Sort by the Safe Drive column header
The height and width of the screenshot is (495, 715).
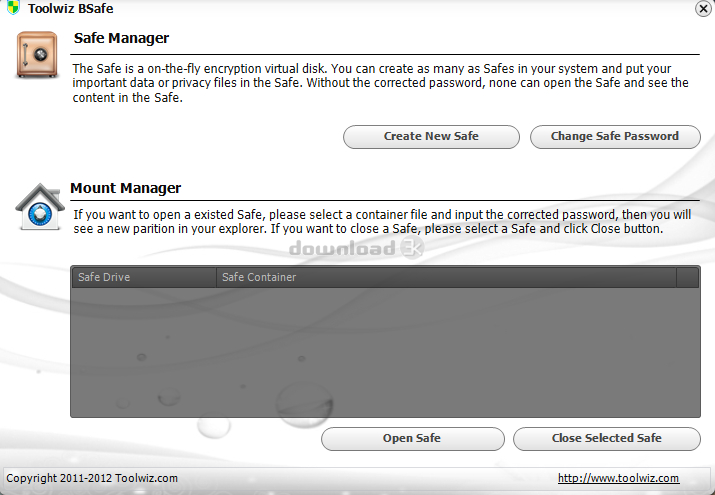(144, 277)
